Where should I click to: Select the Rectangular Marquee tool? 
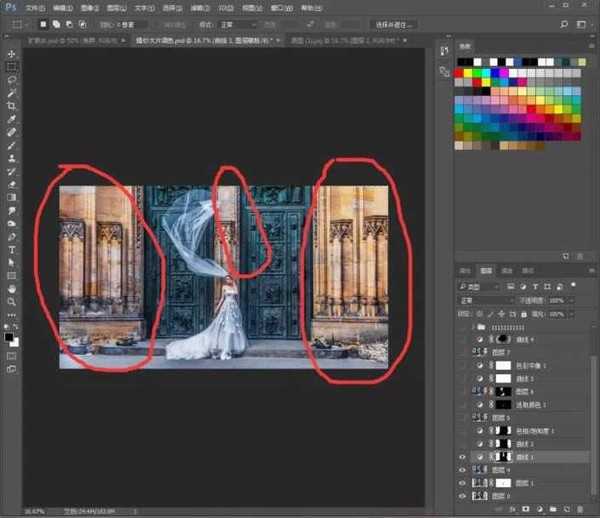(12, 67)
